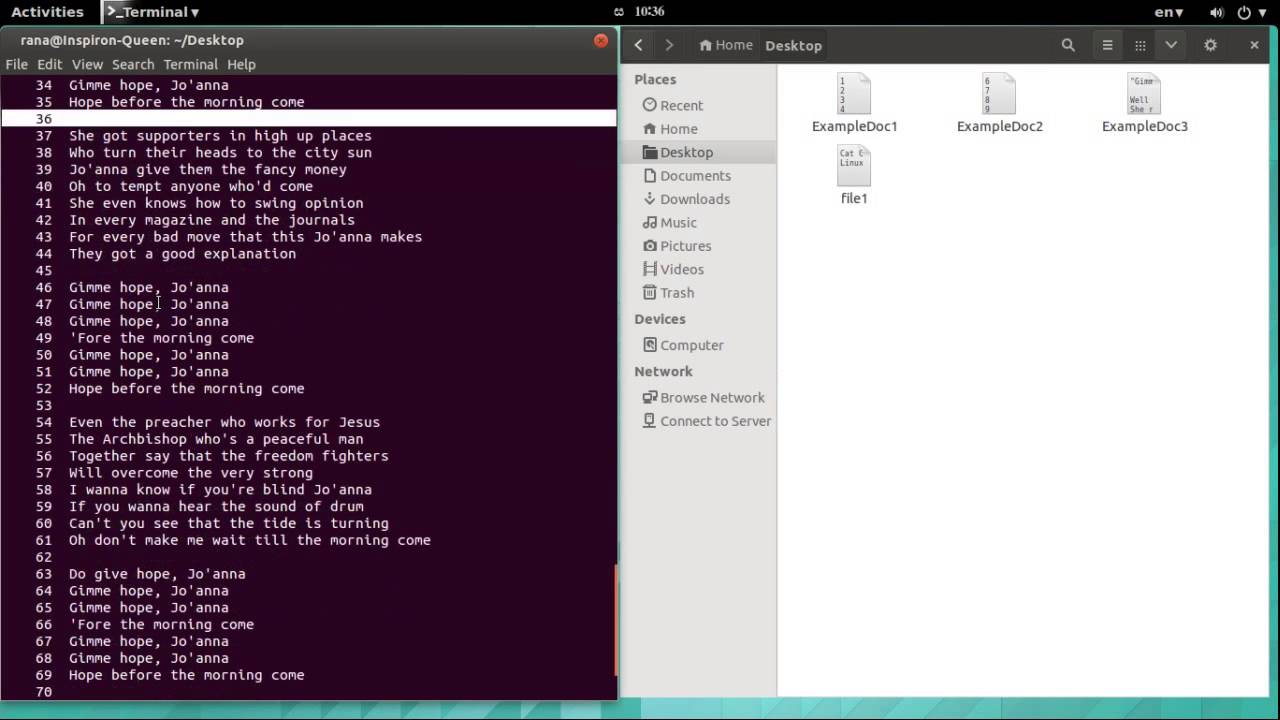Open Terminal Search menu
1280x720 pixels.
pyautogui.click(x=133, y=64)
